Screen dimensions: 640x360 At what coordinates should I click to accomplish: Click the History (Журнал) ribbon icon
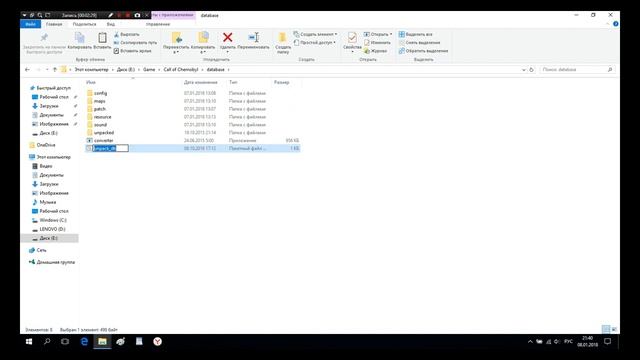click(x=376, y=51)
